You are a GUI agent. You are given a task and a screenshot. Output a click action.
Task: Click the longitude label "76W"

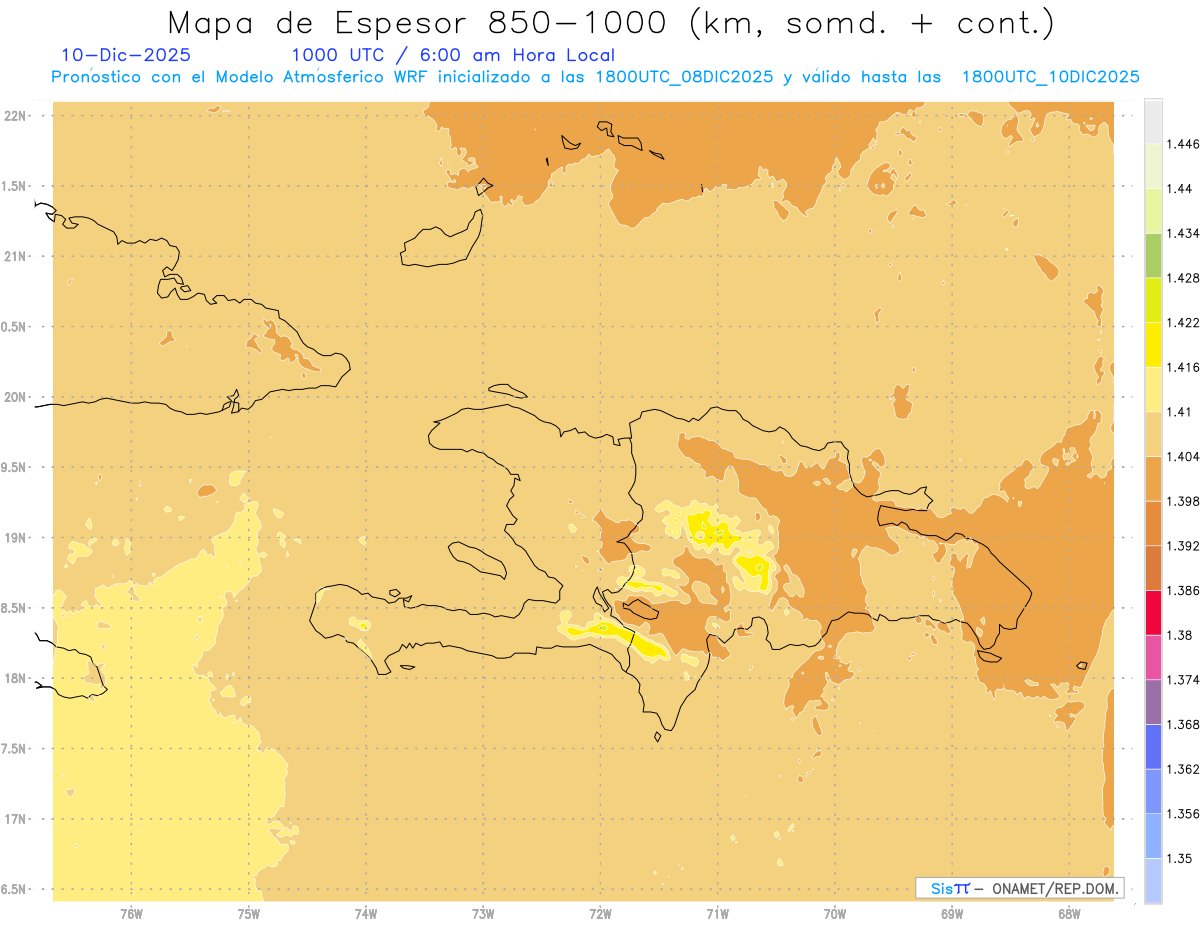pyautogui.click(x=131, y=913)
